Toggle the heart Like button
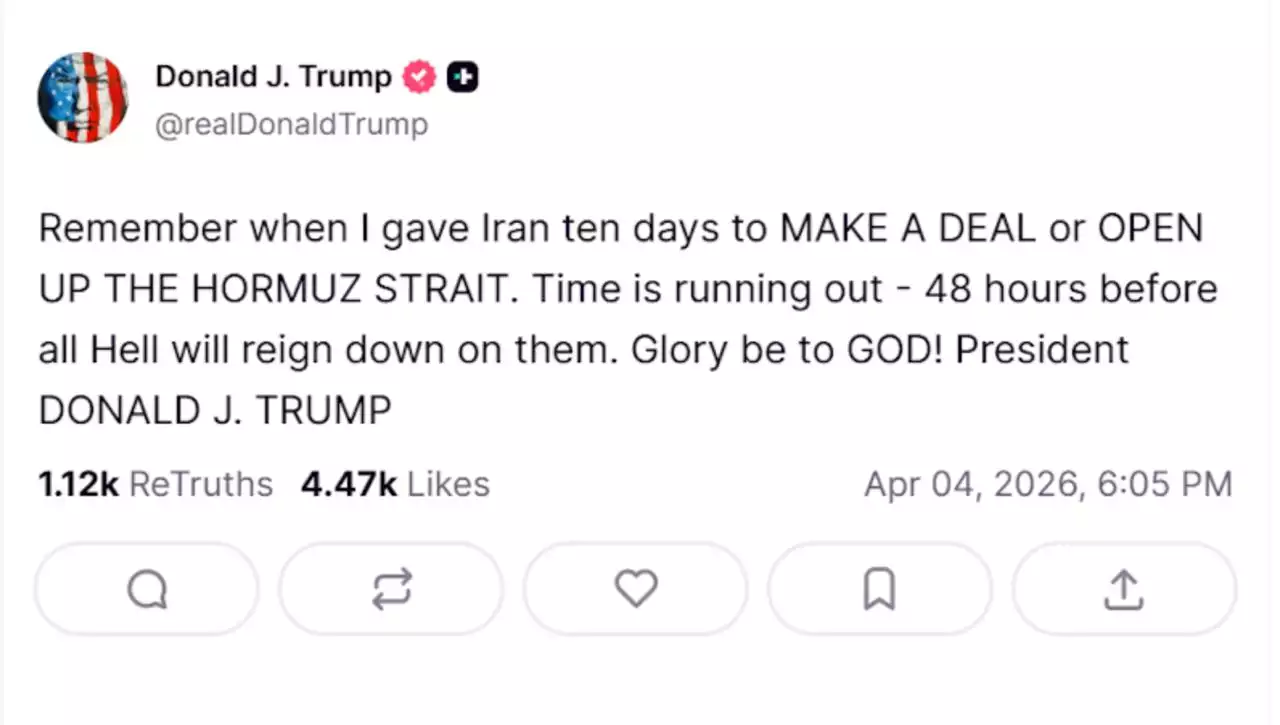 tap(635, 590)
